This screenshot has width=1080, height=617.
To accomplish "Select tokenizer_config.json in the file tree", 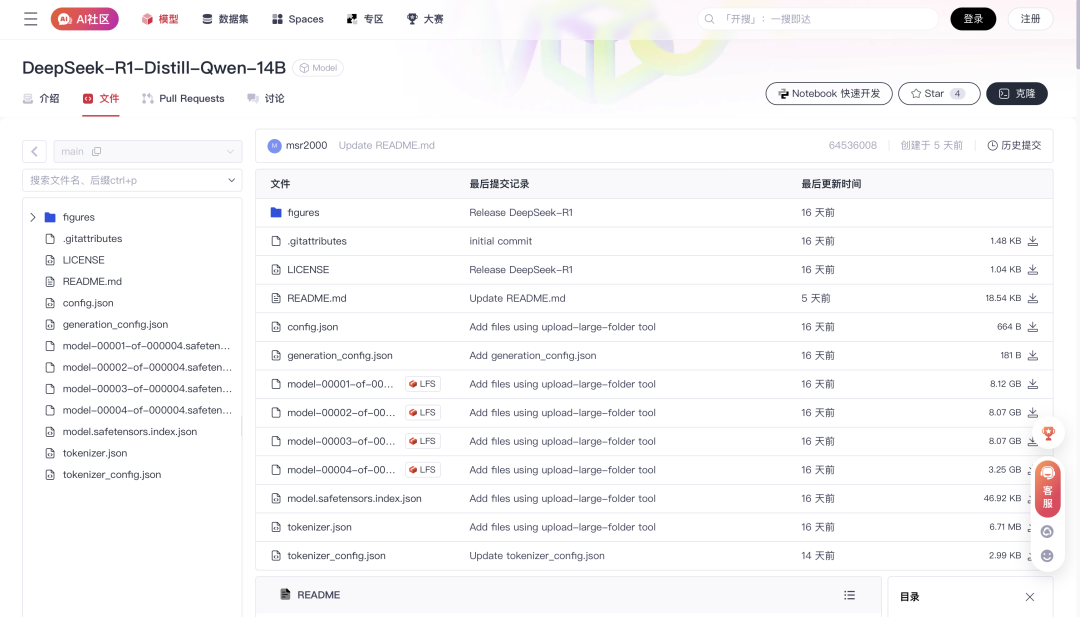I will 112,474.
